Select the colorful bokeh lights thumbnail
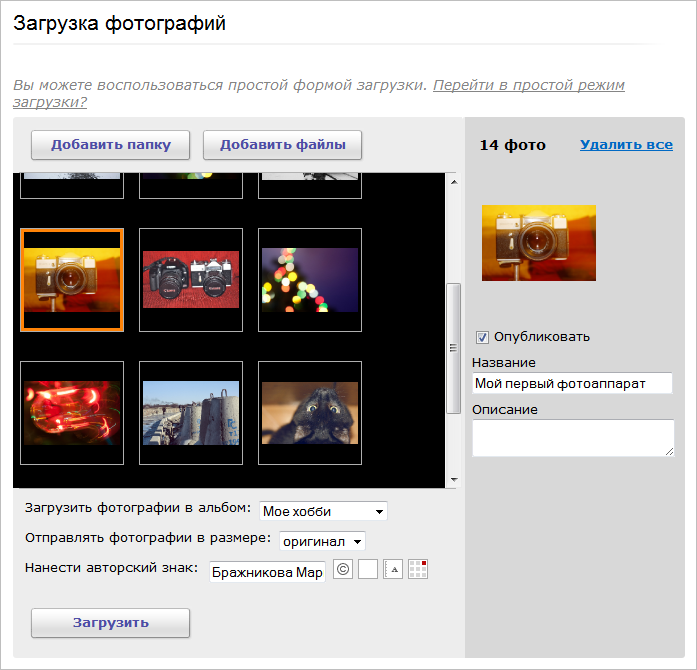 pyautogui.click(x=309, y=279)
